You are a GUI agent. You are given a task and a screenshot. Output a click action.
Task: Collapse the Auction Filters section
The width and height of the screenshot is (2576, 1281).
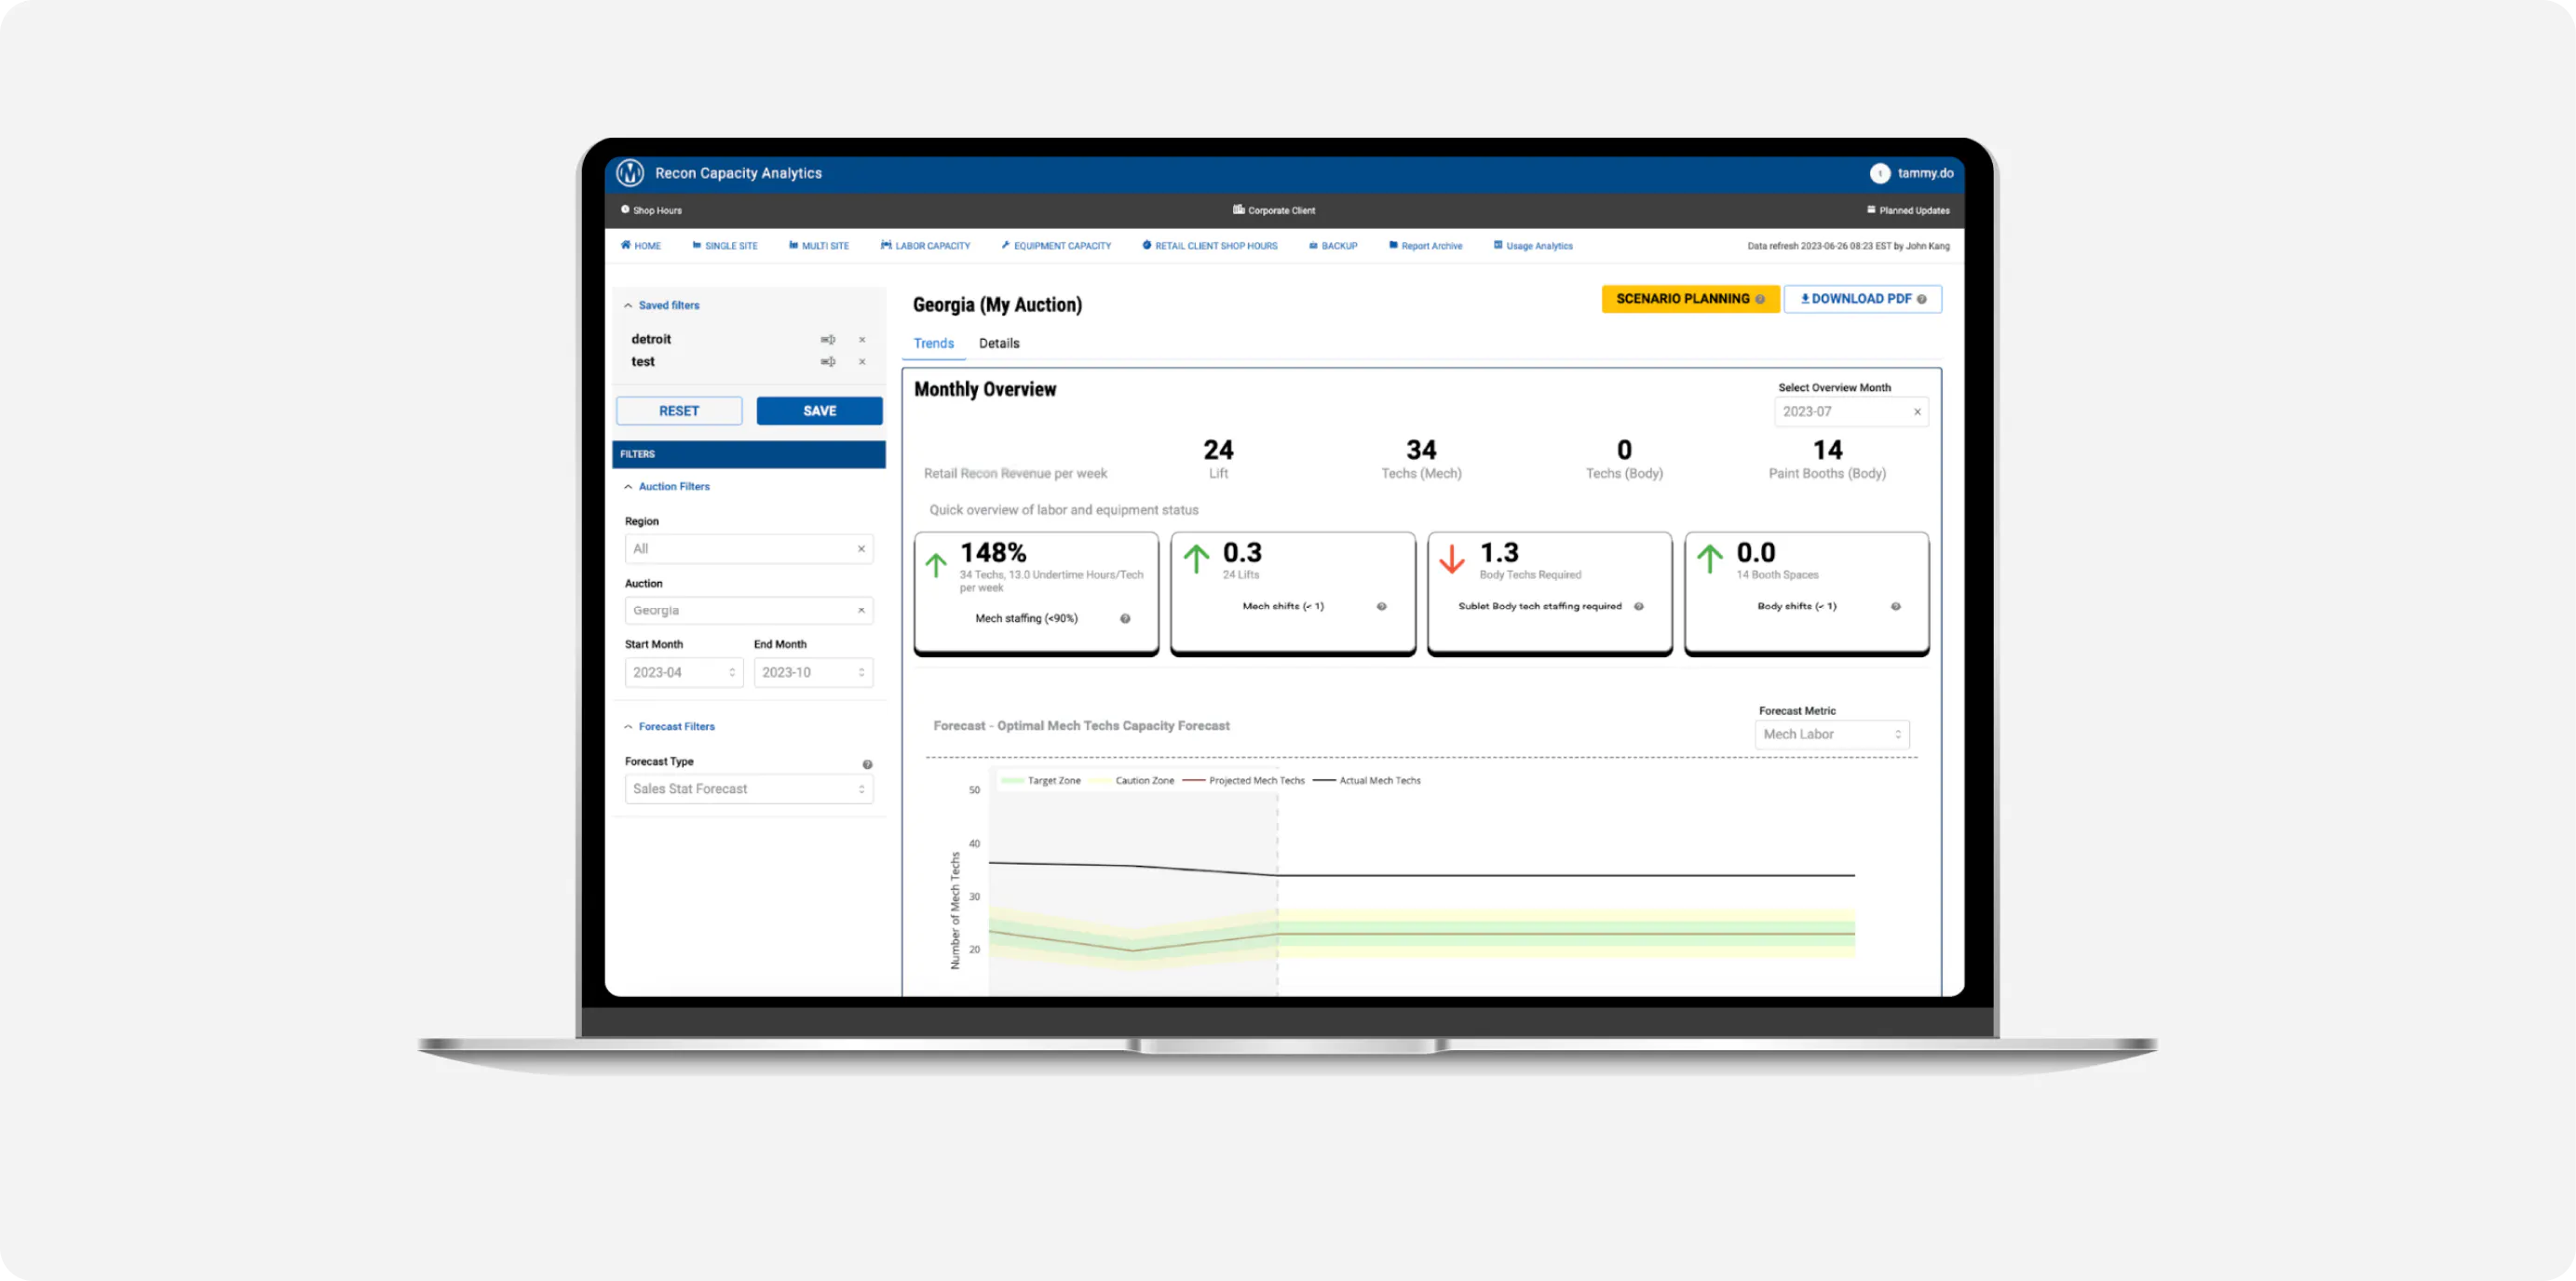(666, 487)
